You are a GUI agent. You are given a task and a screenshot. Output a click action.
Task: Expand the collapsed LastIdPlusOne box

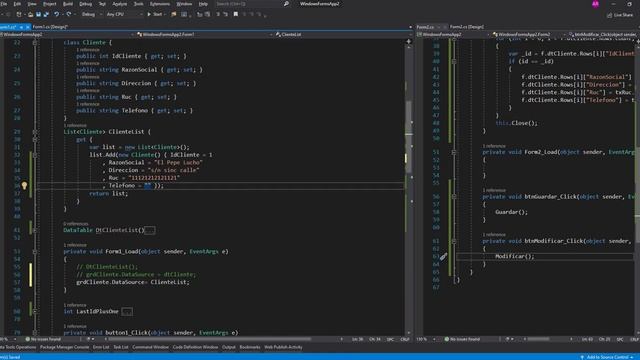127,312
